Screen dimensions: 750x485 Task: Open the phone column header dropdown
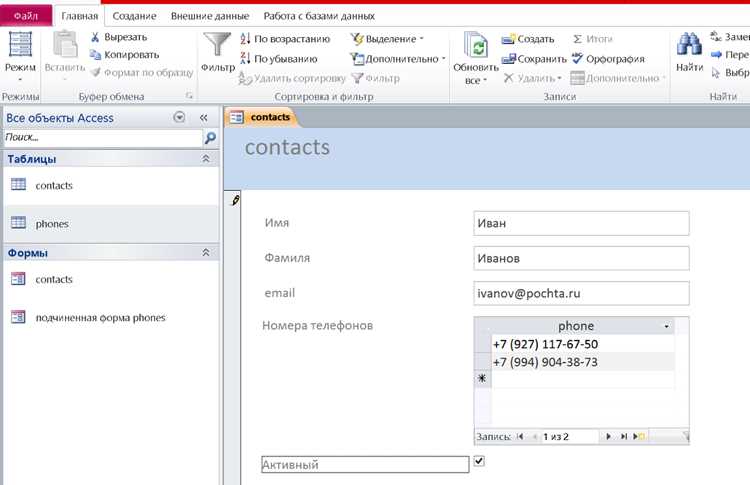(666, 326)
